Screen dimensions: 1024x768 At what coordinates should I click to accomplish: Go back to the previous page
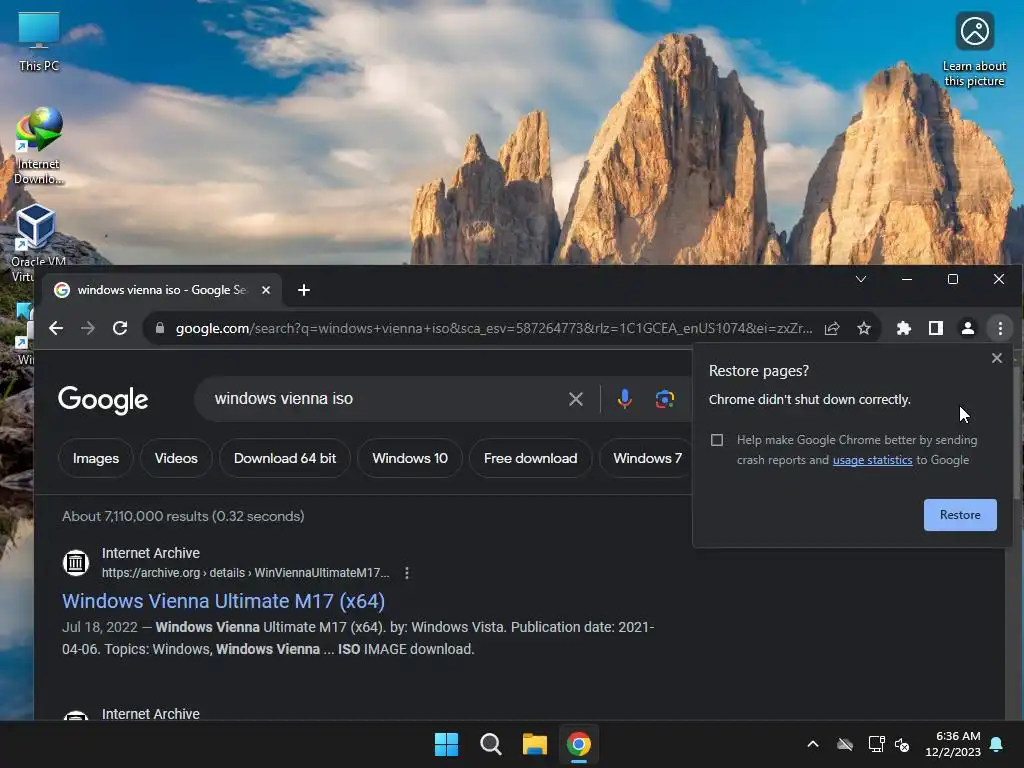56,328
